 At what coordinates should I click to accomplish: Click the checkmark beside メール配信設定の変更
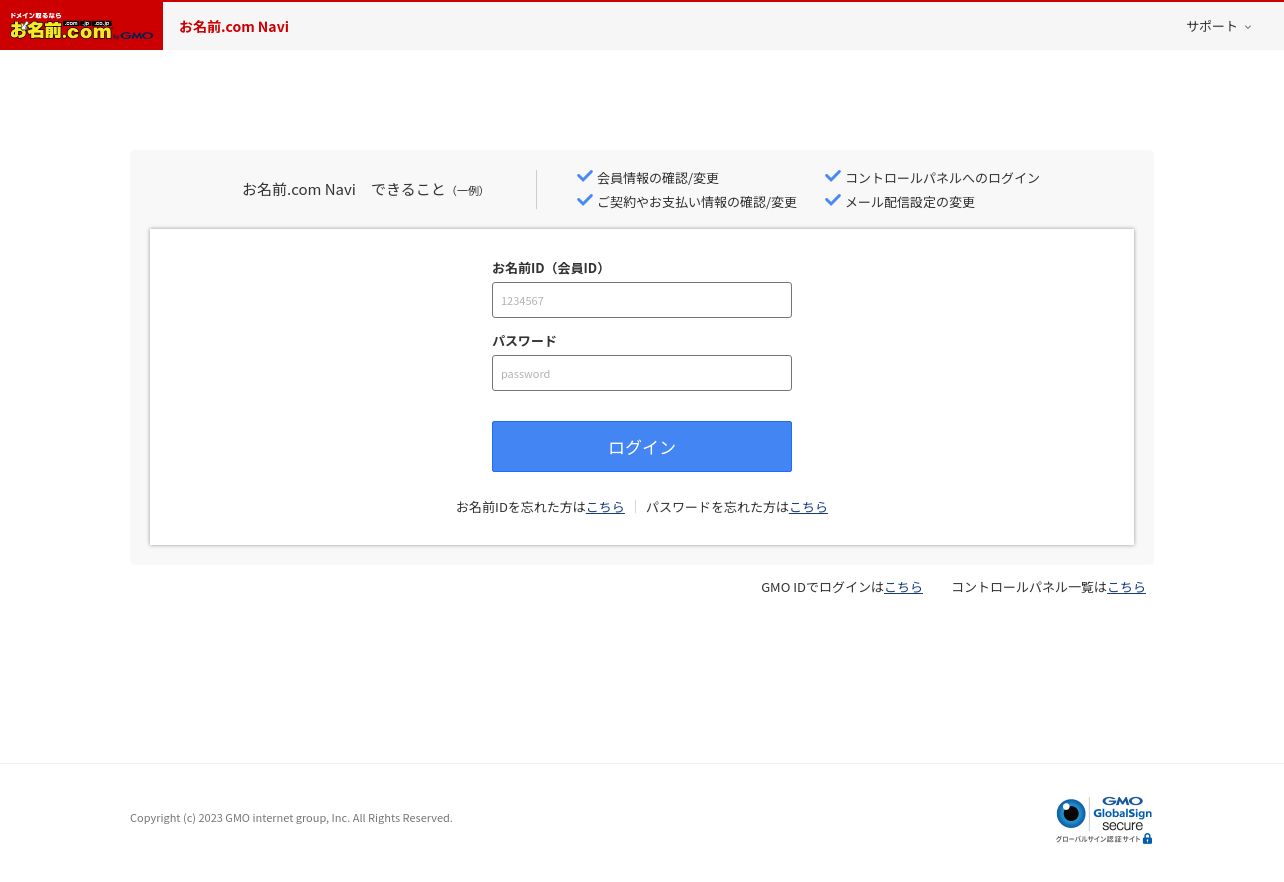(x=833, y=200)
